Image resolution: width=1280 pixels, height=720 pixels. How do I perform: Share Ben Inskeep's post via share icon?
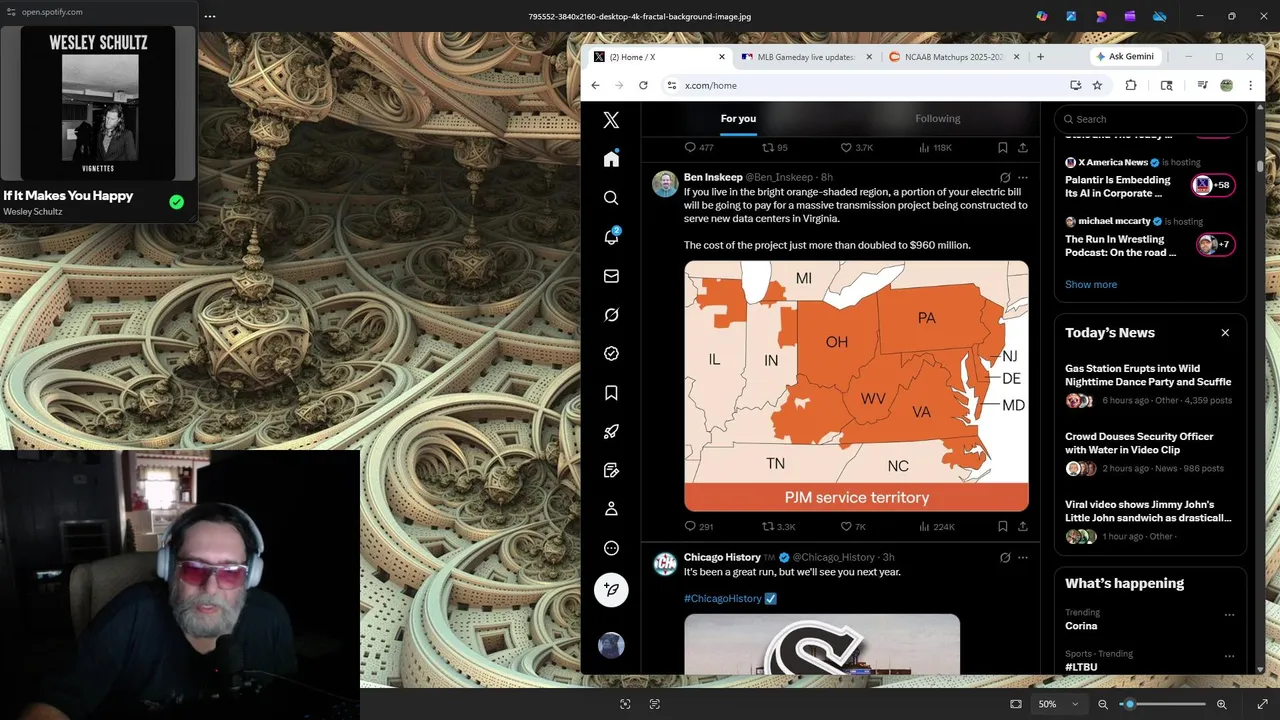coord(1022,526)
